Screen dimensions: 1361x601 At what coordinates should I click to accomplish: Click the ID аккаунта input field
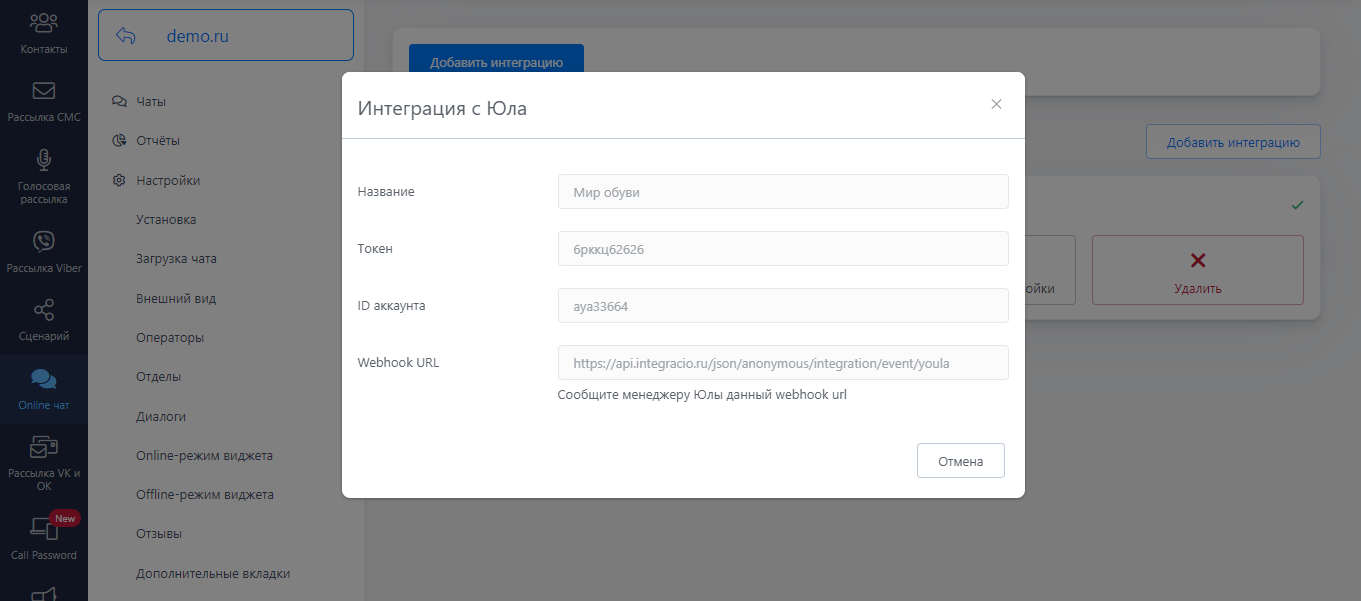coord(783,306)
